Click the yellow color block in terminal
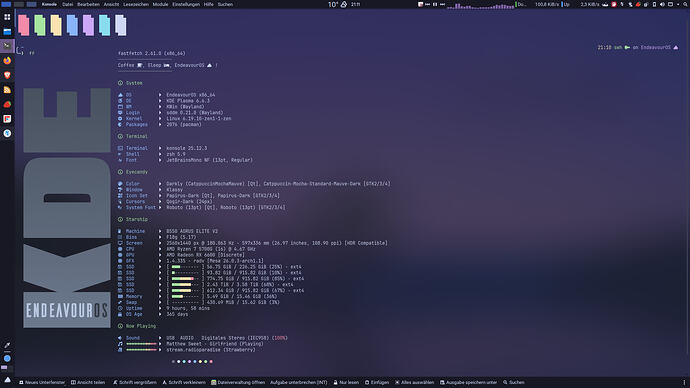The image size is (690, 388). 56,25
